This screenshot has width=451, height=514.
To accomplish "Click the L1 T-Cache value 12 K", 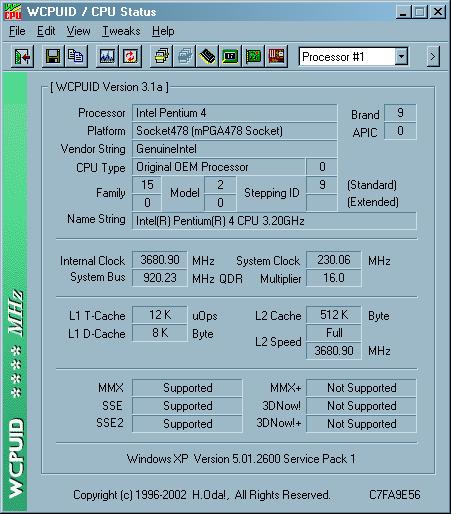I will coord(160,315).
